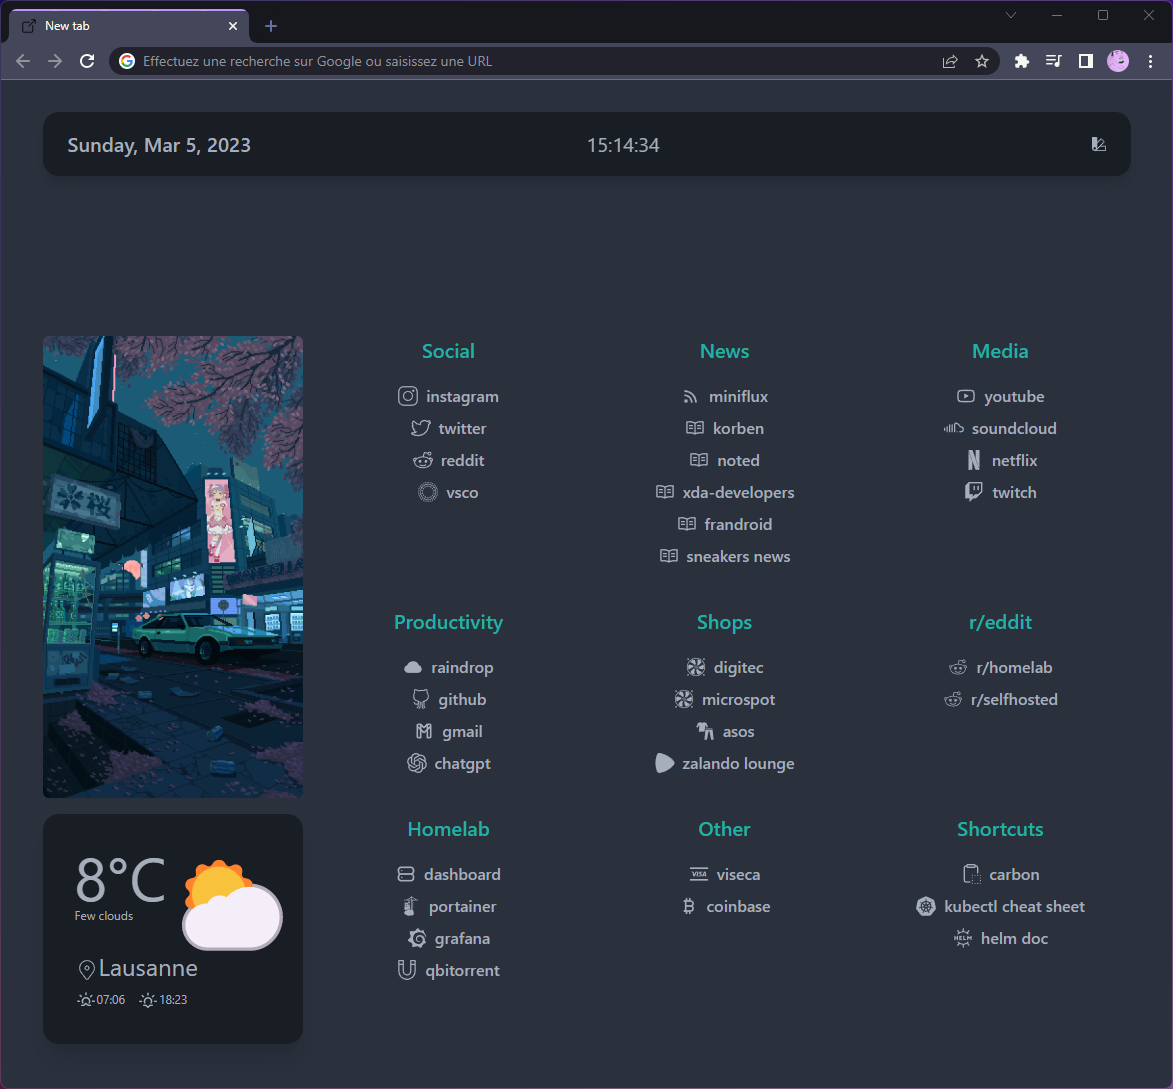Screen dimensions: 1173x1089
Task: Click the Netflix N icon
Action: pyautogui.click(x=973, y=460)
